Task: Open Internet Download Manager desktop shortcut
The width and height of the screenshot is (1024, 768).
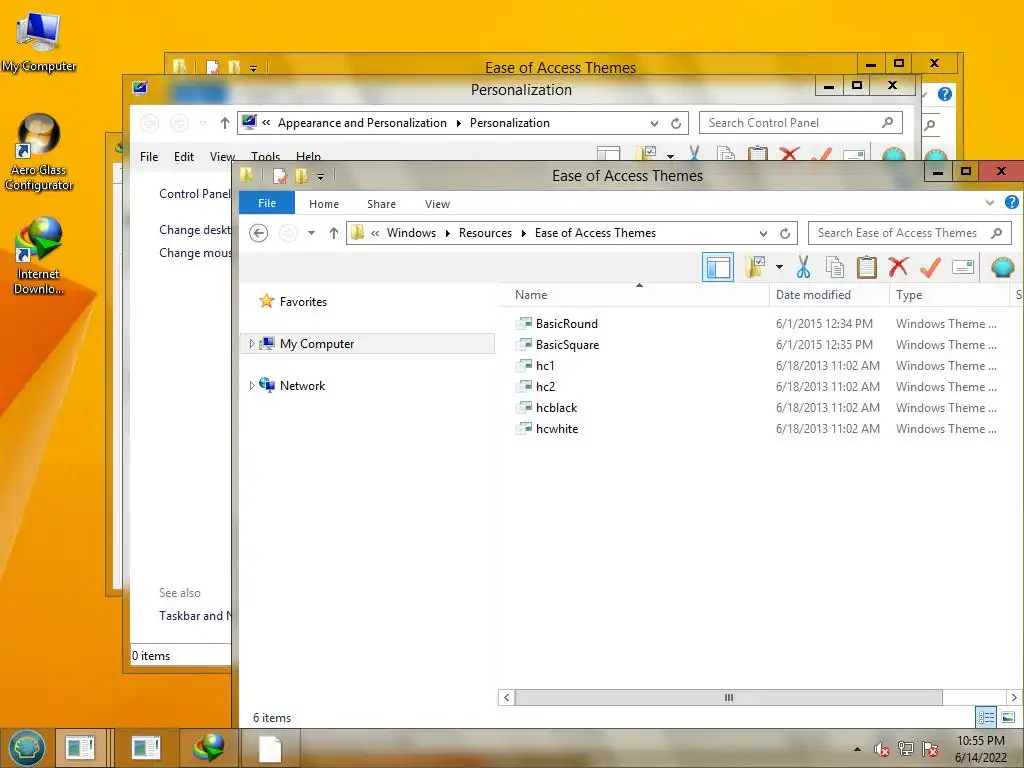Action: coord(39,256)
